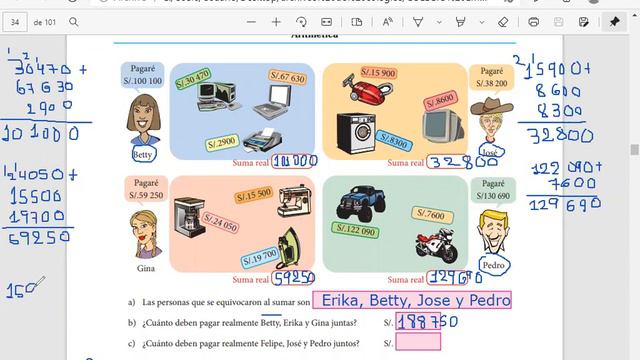Click the Save As icon

[584, 22]
